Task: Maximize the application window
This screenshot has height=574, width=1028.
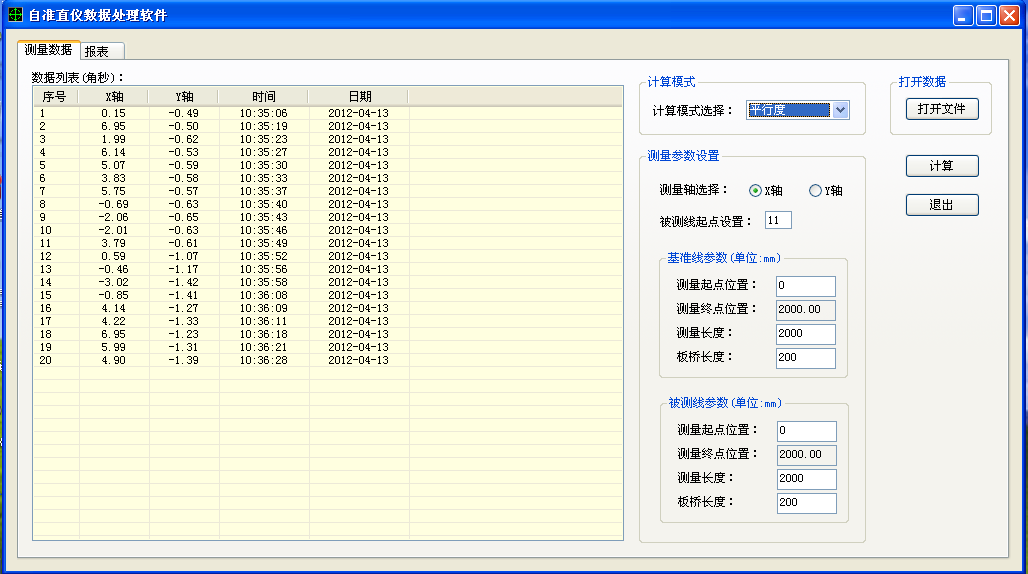Action: click(985, 15)
